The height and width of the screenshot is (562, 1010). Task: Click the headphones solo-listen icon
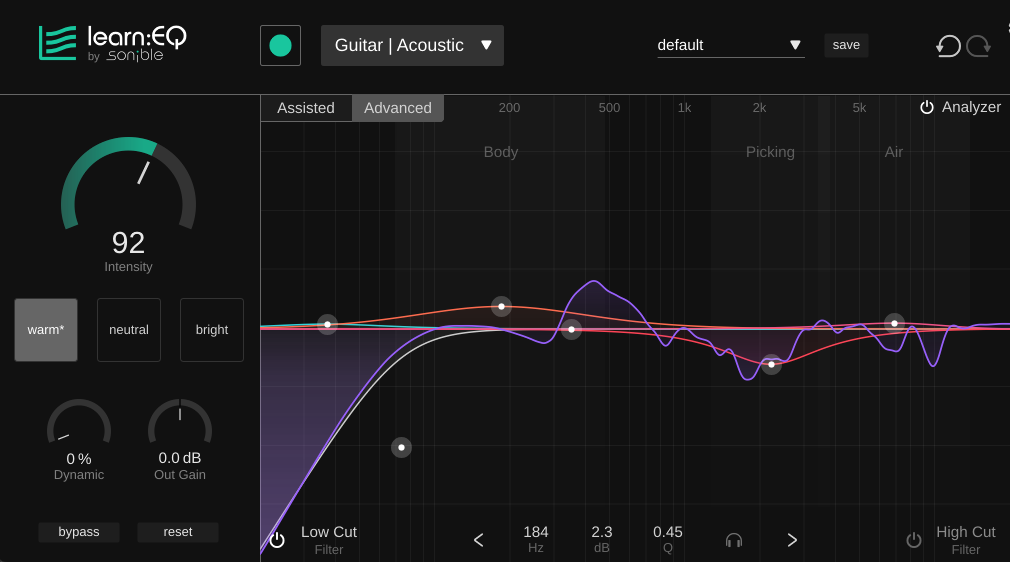pyautogui.click(x=734, y=540)
